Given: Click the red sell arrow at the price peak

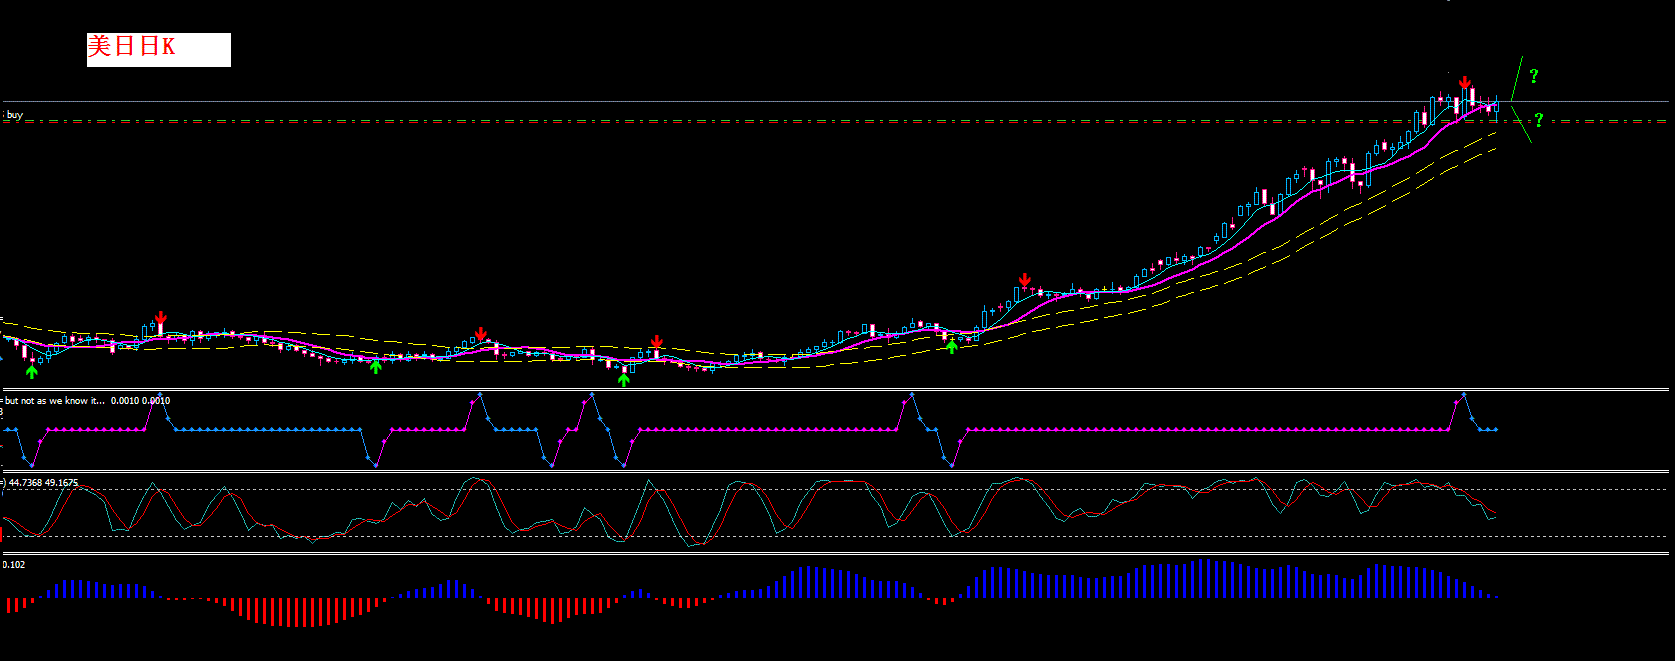Looking at the screenshot, I should coord(1464,82).
